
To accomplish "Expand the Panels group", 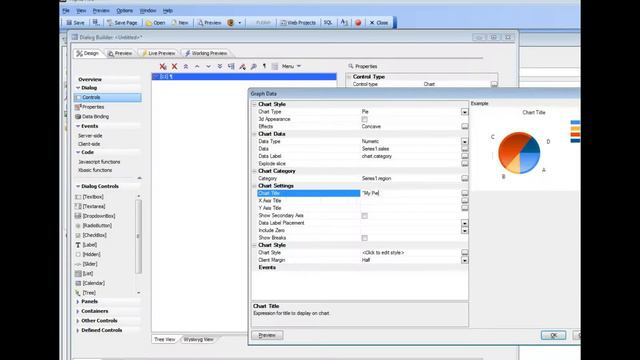I will coord(78,302).
